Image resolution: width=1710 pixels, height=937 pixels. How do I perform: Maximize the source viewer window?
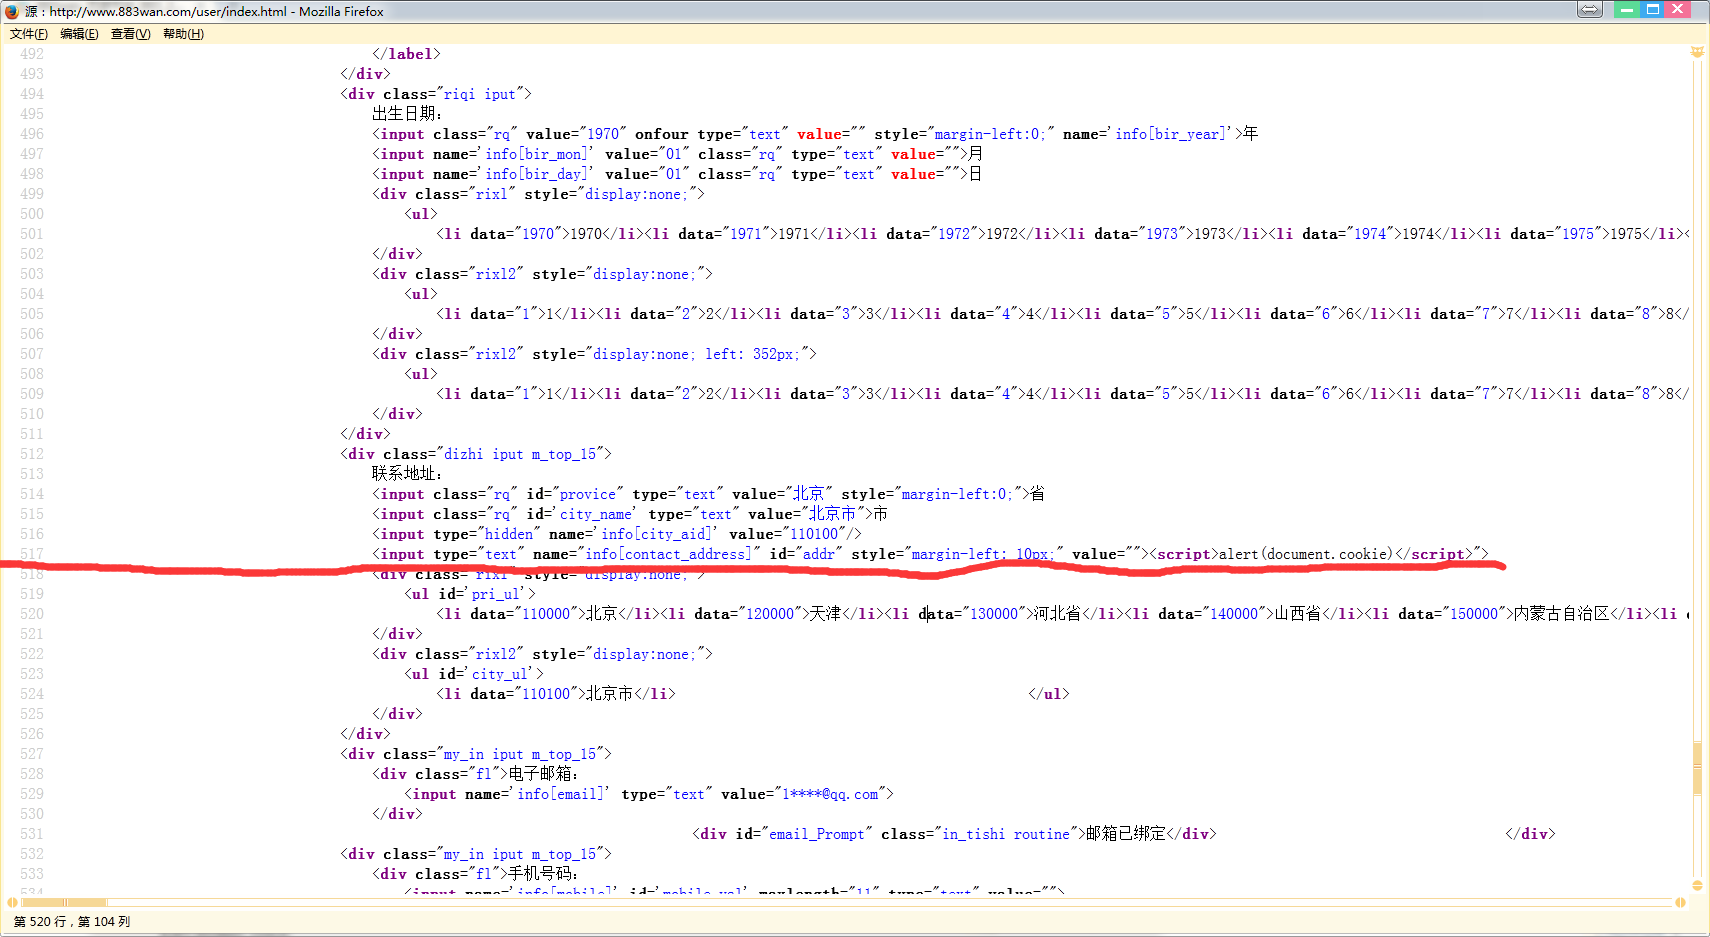[1653, 9]
